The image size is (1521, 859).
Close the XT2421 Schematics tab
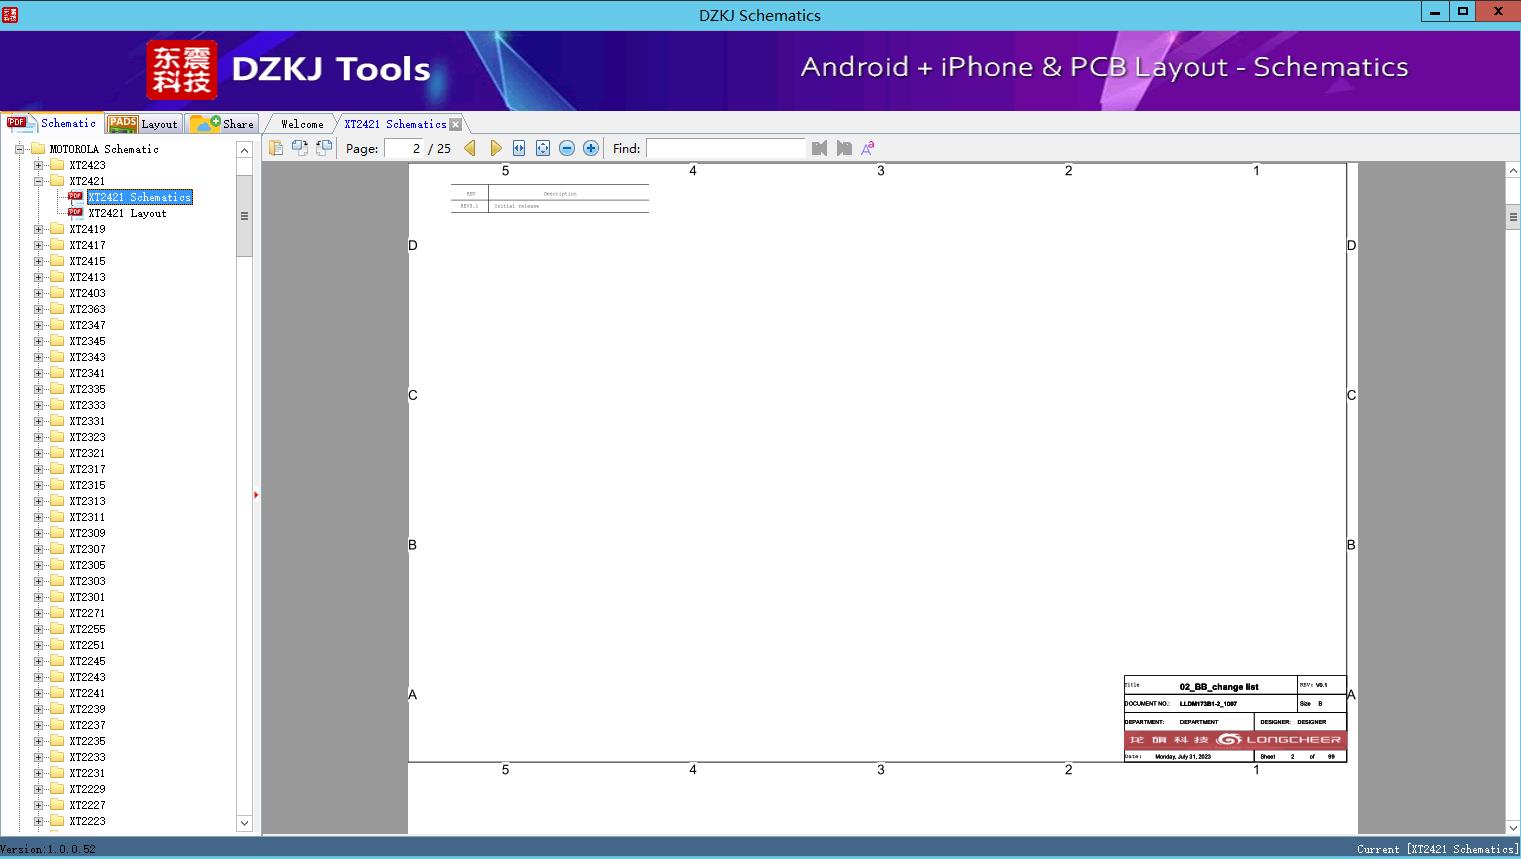point(456,124)
